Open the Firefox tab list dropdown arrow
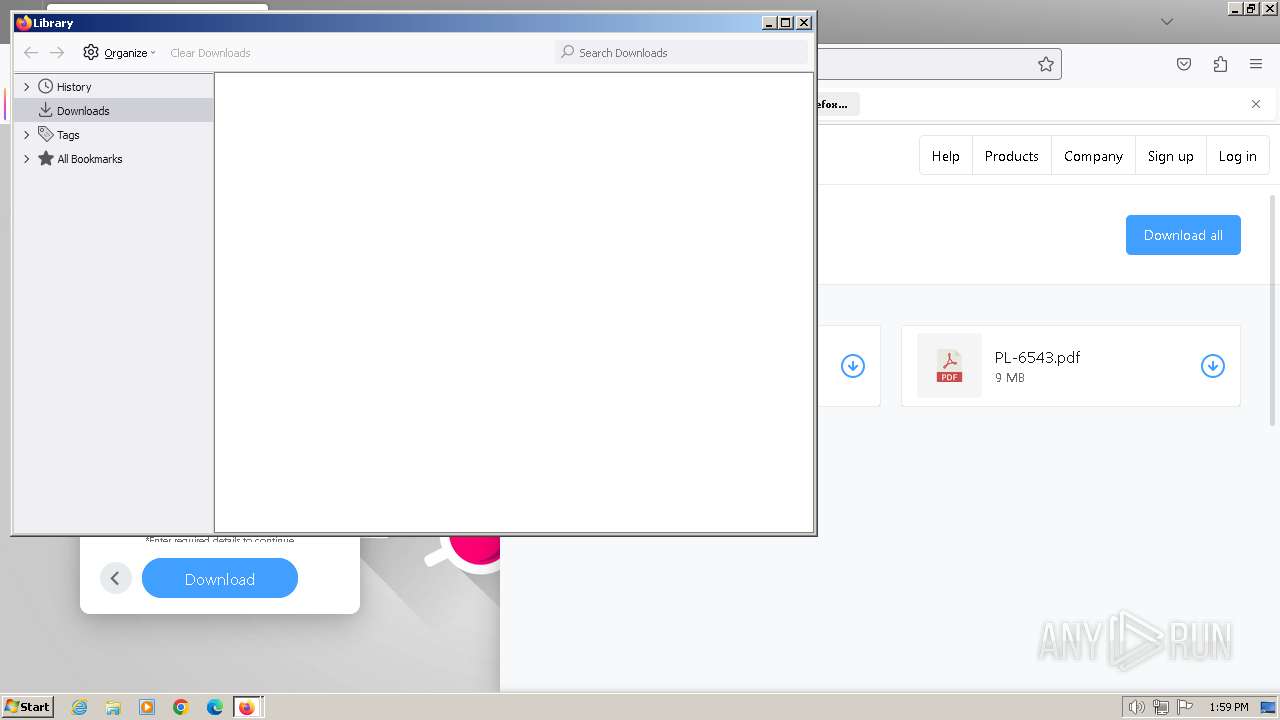This screenshot has height=720, width=1280. [x=1167, y=22]
